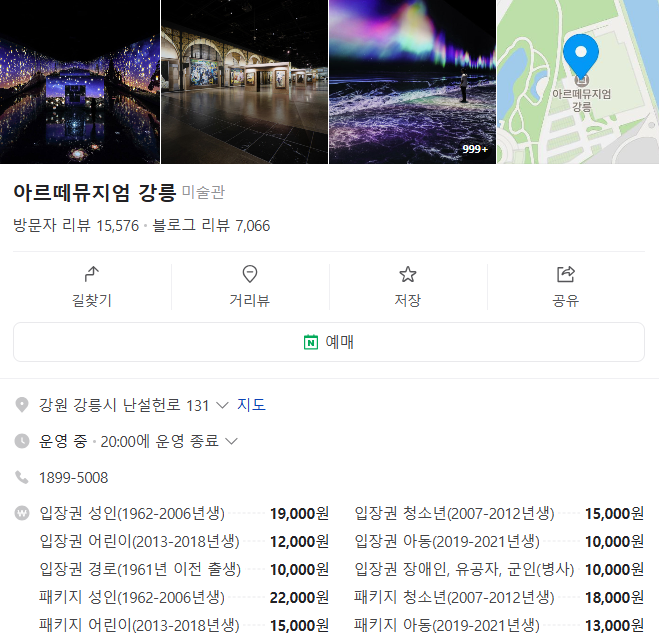Select 입장권 경로(1961년 이전 출생) item
659x643 pixels.
tap(140, 569)
